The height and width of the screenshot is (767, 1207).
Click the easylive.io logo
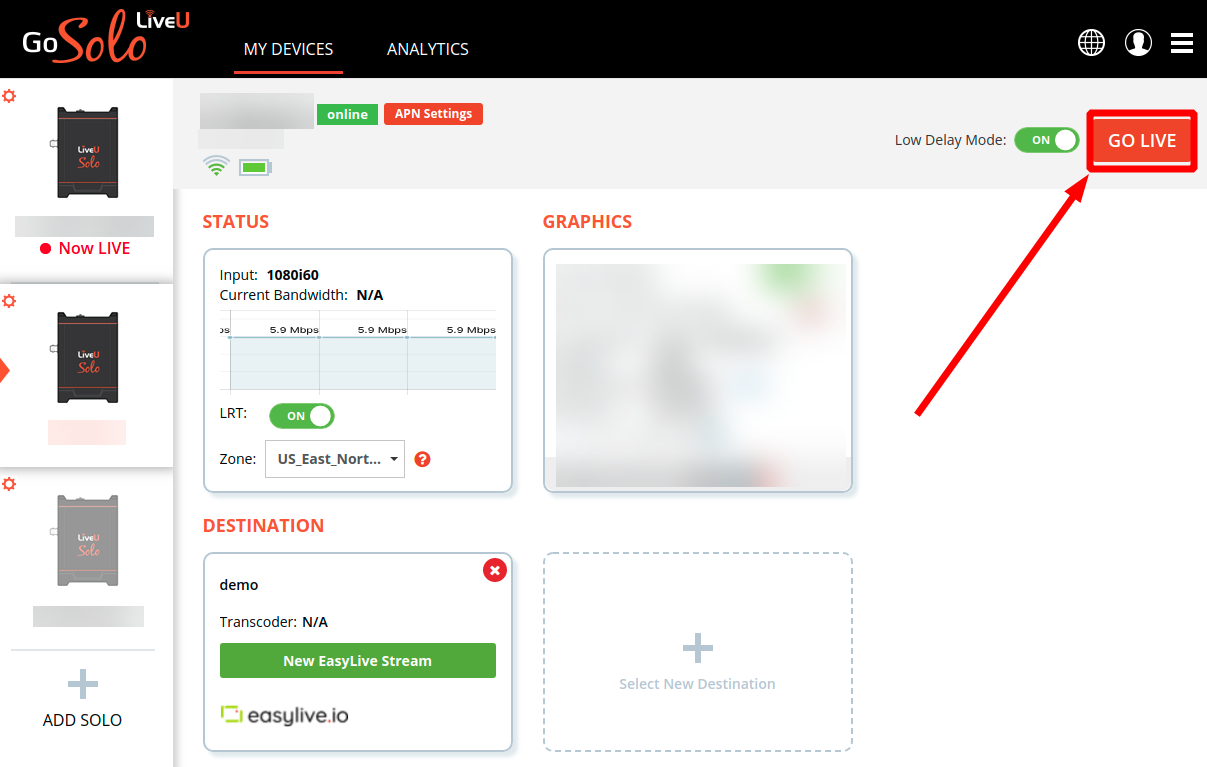(x=284, y=715)
